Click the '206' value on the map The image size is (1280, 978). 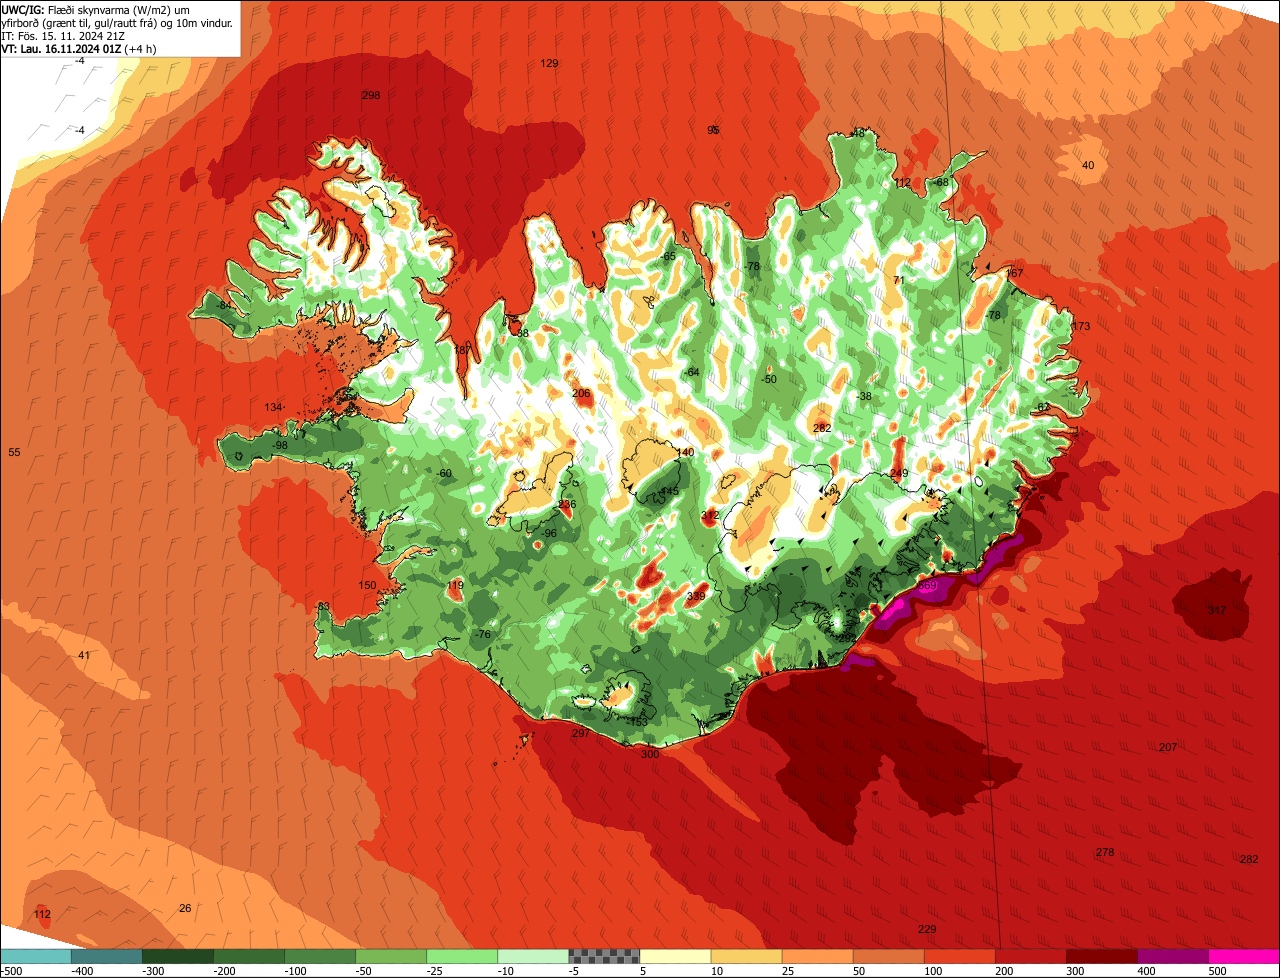coord(581,393)
